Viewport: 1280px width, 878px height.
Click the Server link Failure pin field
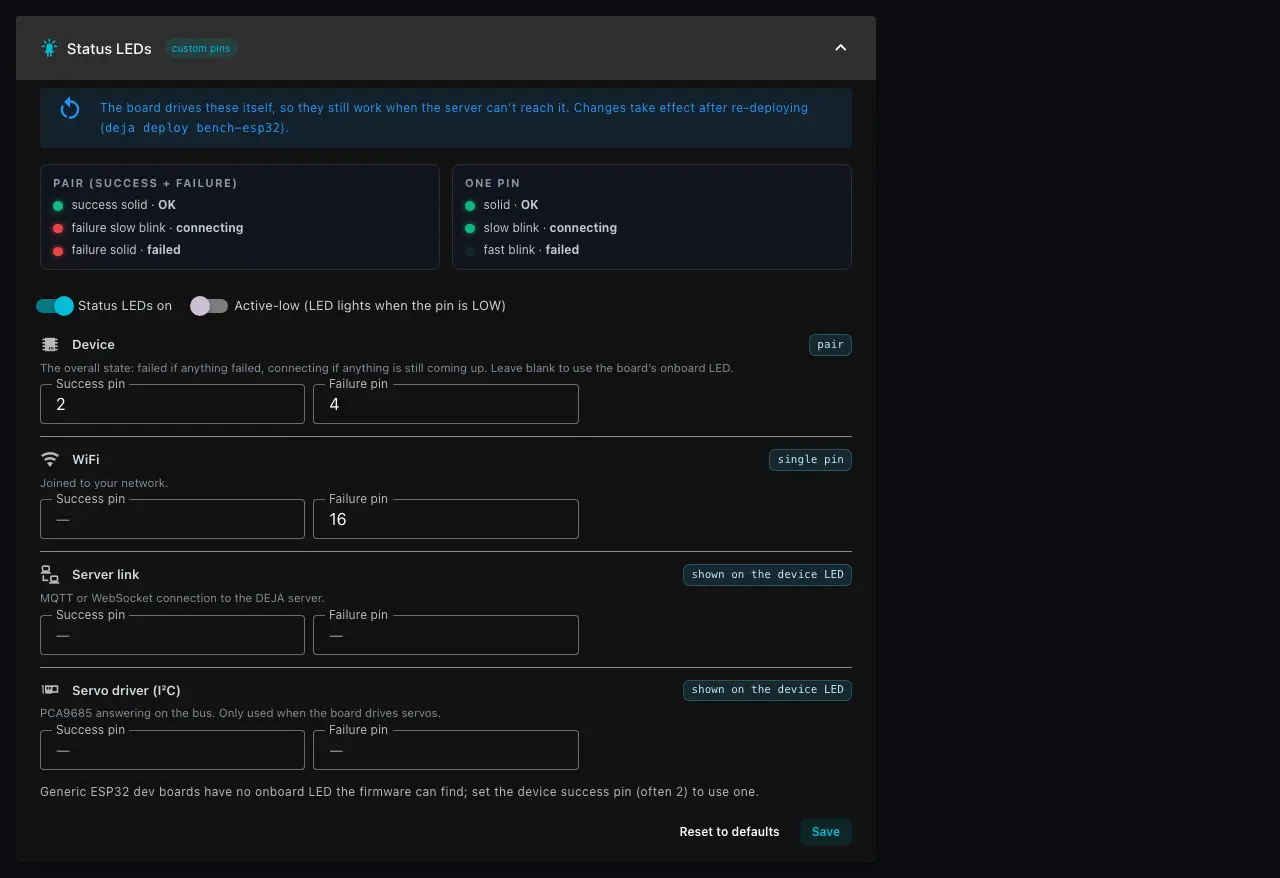coord(446,635)
